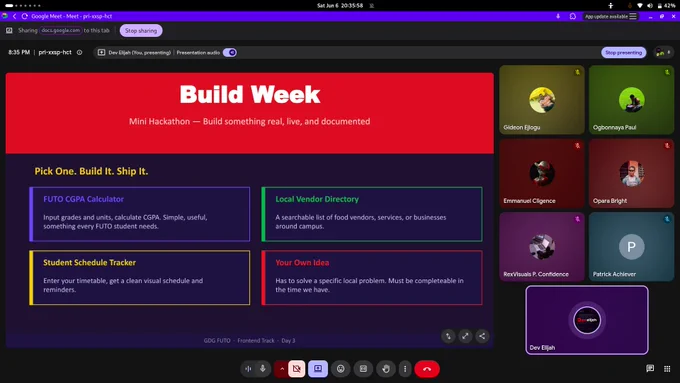
Task: Open the accessibility menu icon
Action: tap(611, 6)
